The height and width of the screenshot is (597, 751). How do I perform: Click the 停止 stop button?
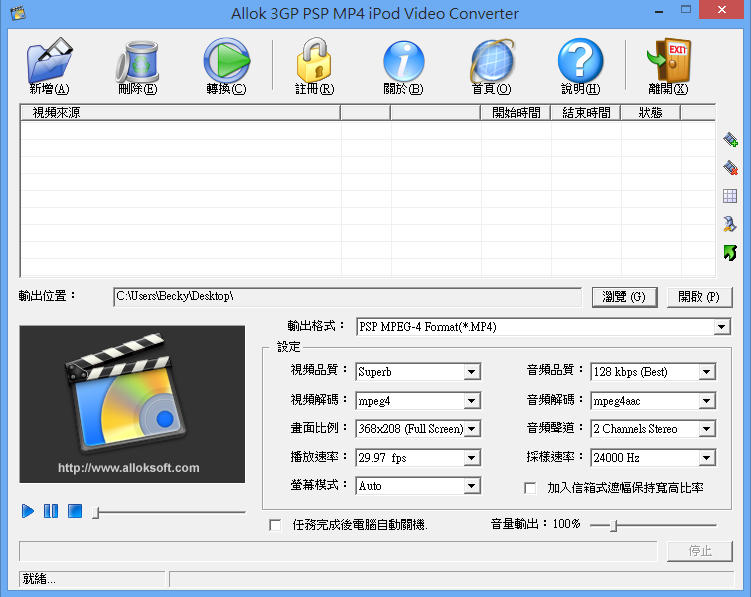point(700,551)
